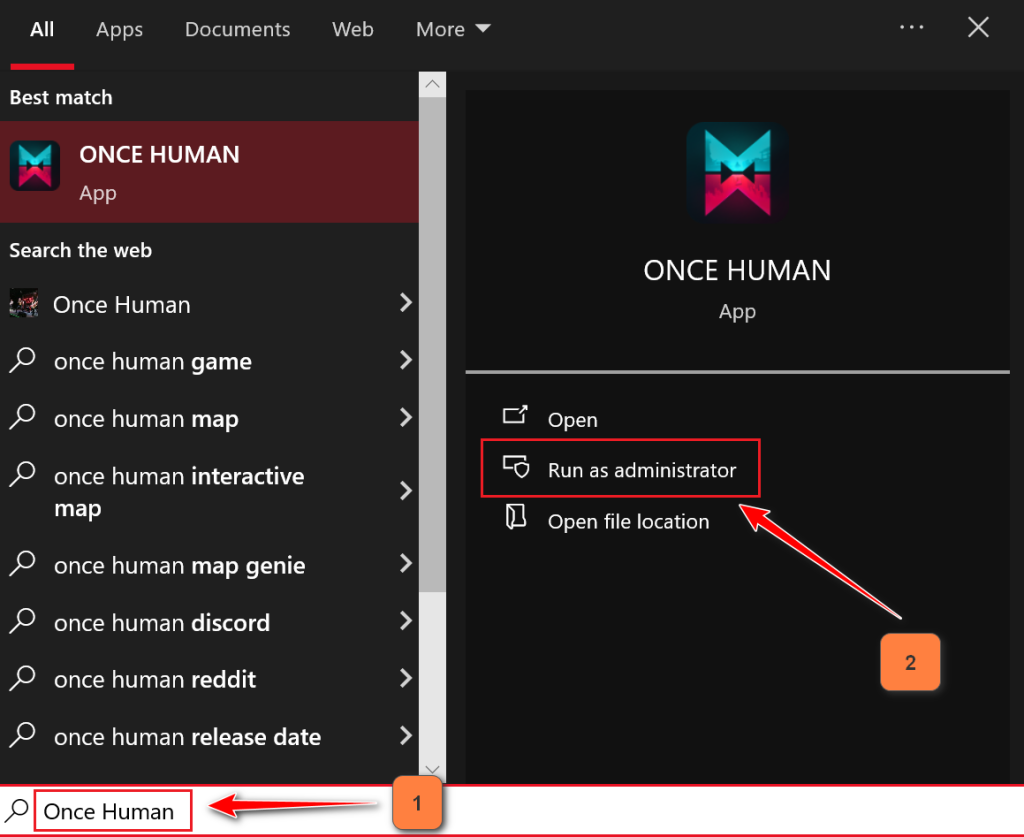This screenshot has height=837, width=1024.
Task: Expand chevron for once human map genie
Action: click(406, 563)
